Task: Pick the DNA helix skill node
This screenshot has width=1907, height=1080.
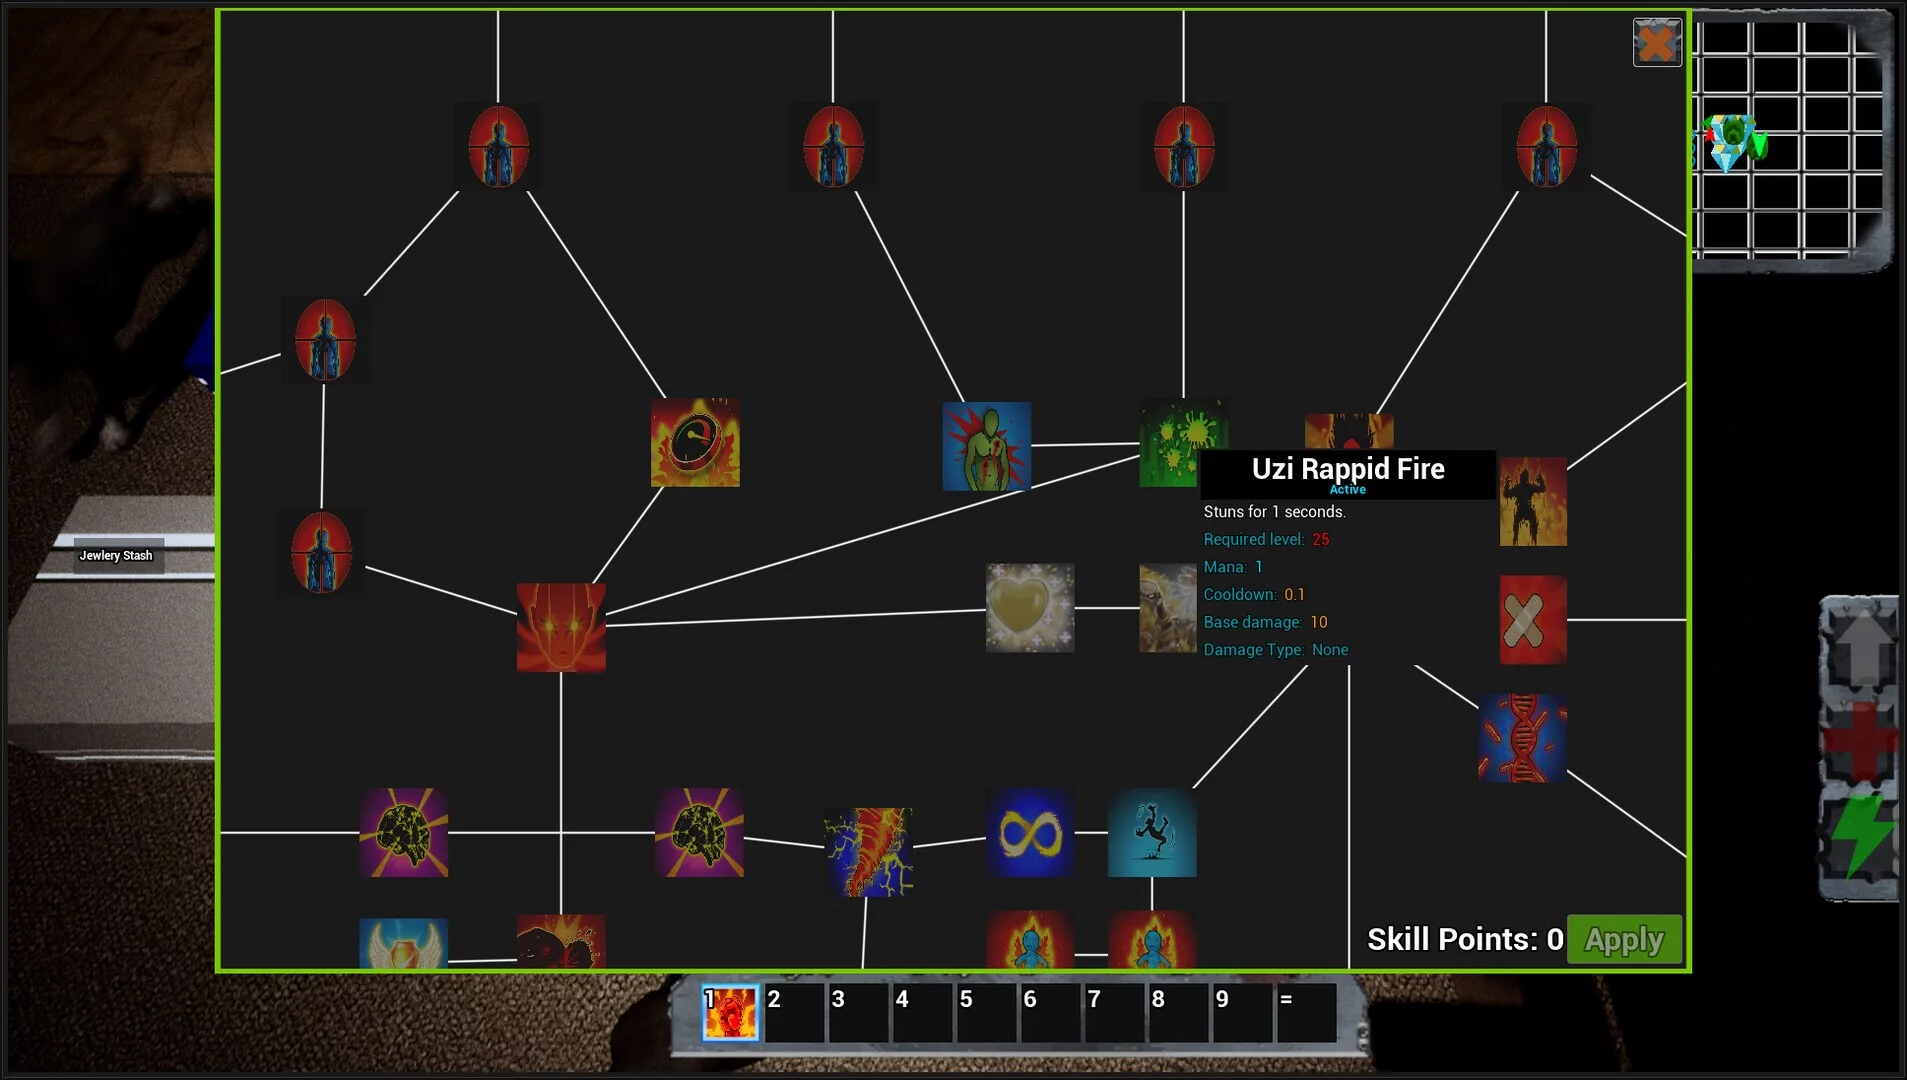Action: point(1523,738)
